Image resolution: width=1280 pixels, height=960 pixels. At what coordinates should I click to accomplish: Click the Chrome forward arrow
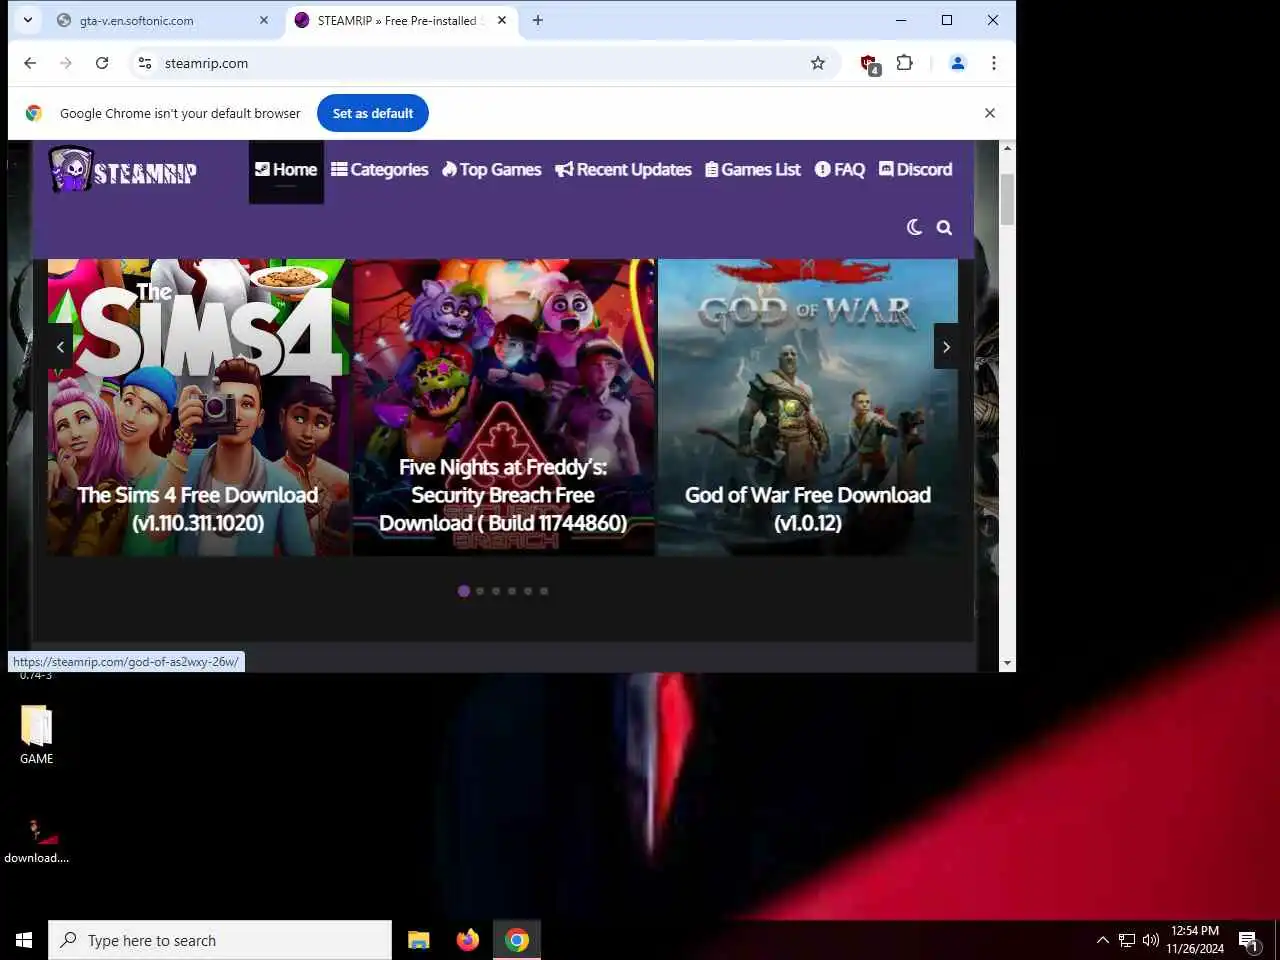(x=66, y=63)
